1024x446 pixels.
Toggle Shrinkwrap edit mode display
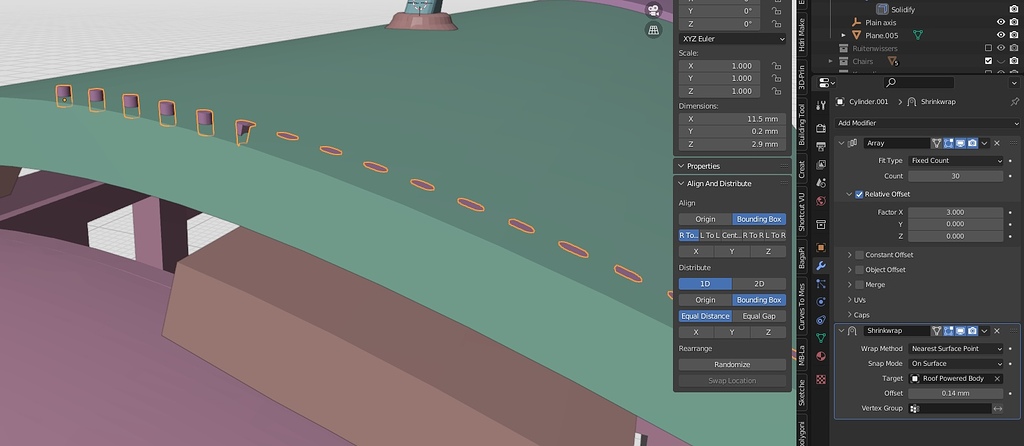(948, 331)
